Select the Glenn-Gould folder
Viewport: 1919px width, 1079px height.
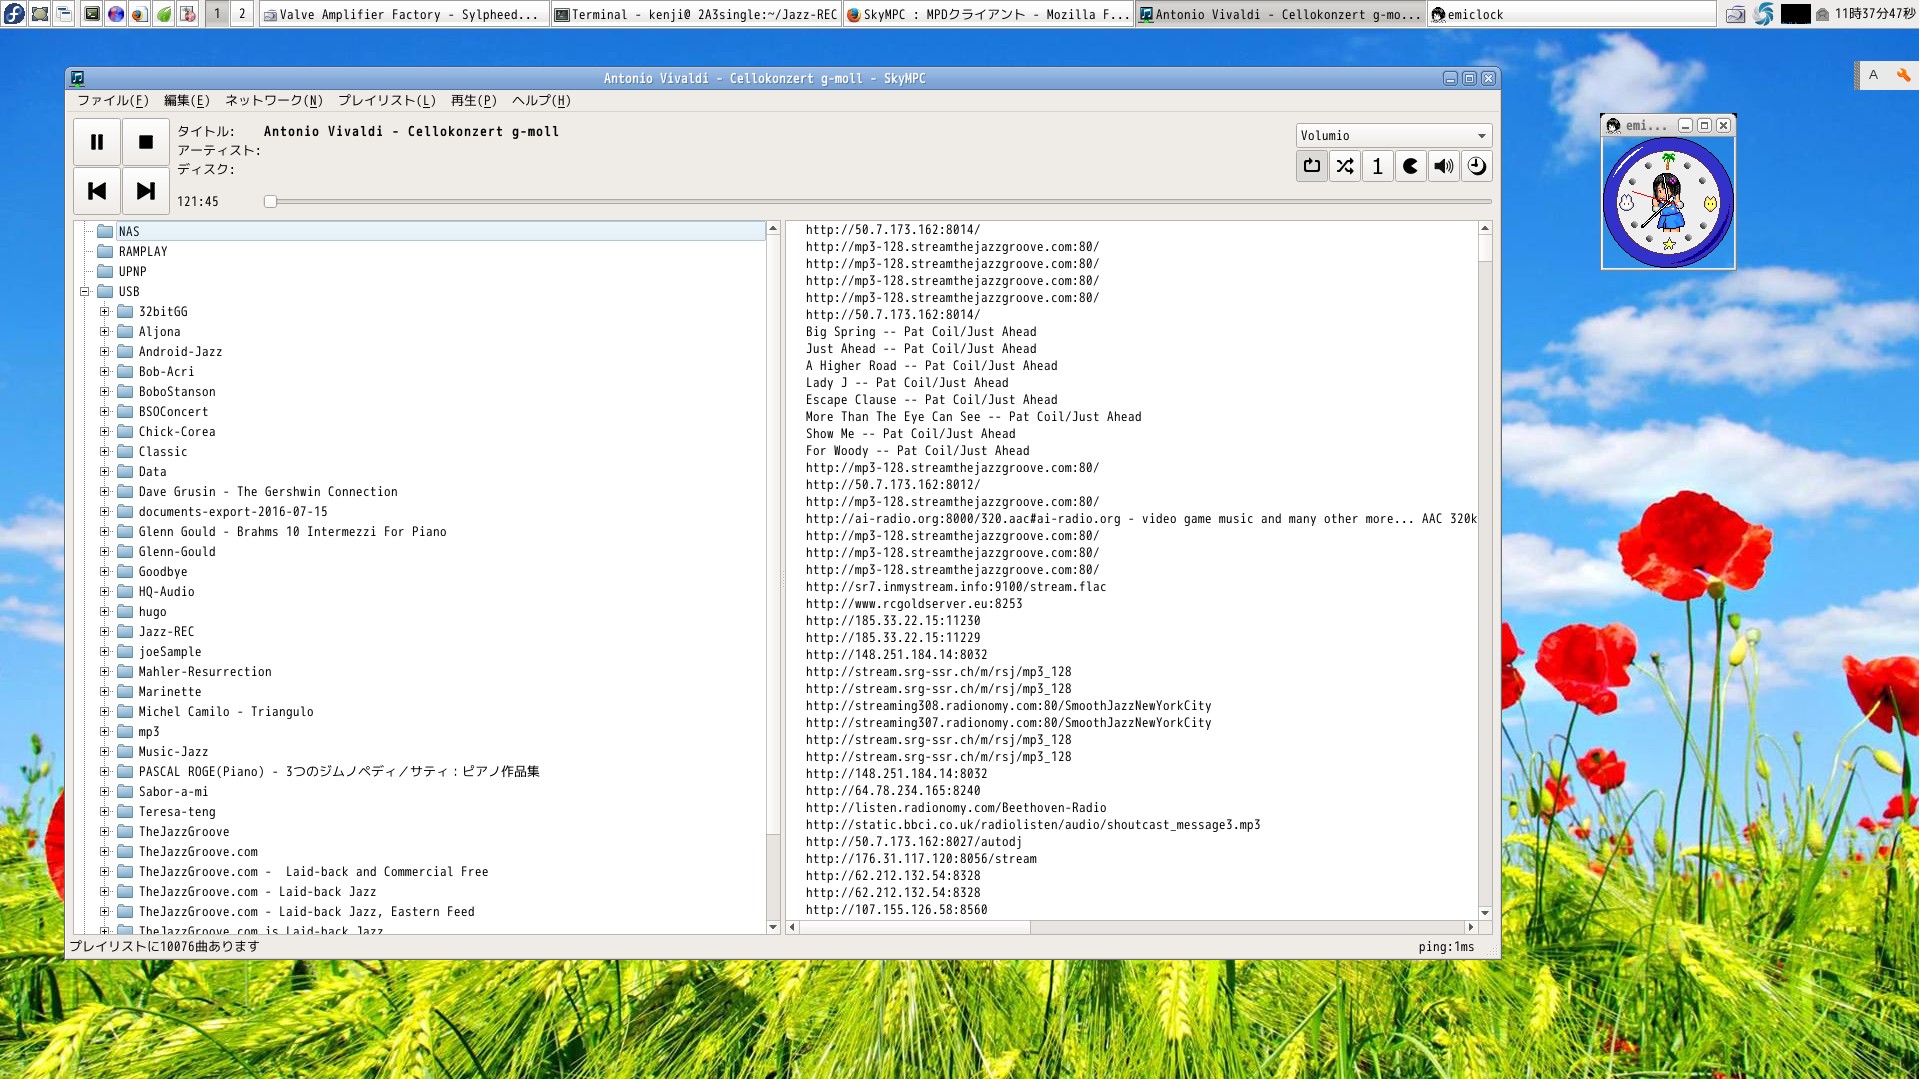coord(176,551)
